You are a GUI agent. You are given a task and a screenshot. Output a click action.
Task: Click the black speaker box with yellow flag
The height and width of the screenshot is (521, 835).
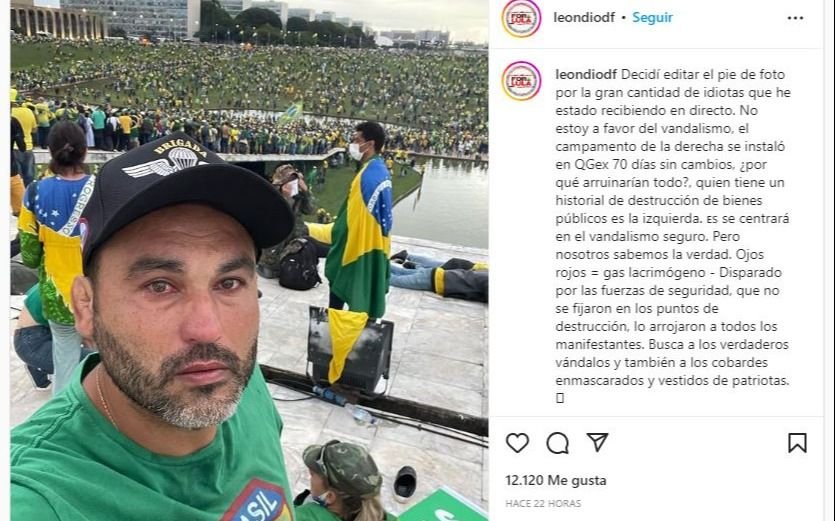[x=350, y=349]
